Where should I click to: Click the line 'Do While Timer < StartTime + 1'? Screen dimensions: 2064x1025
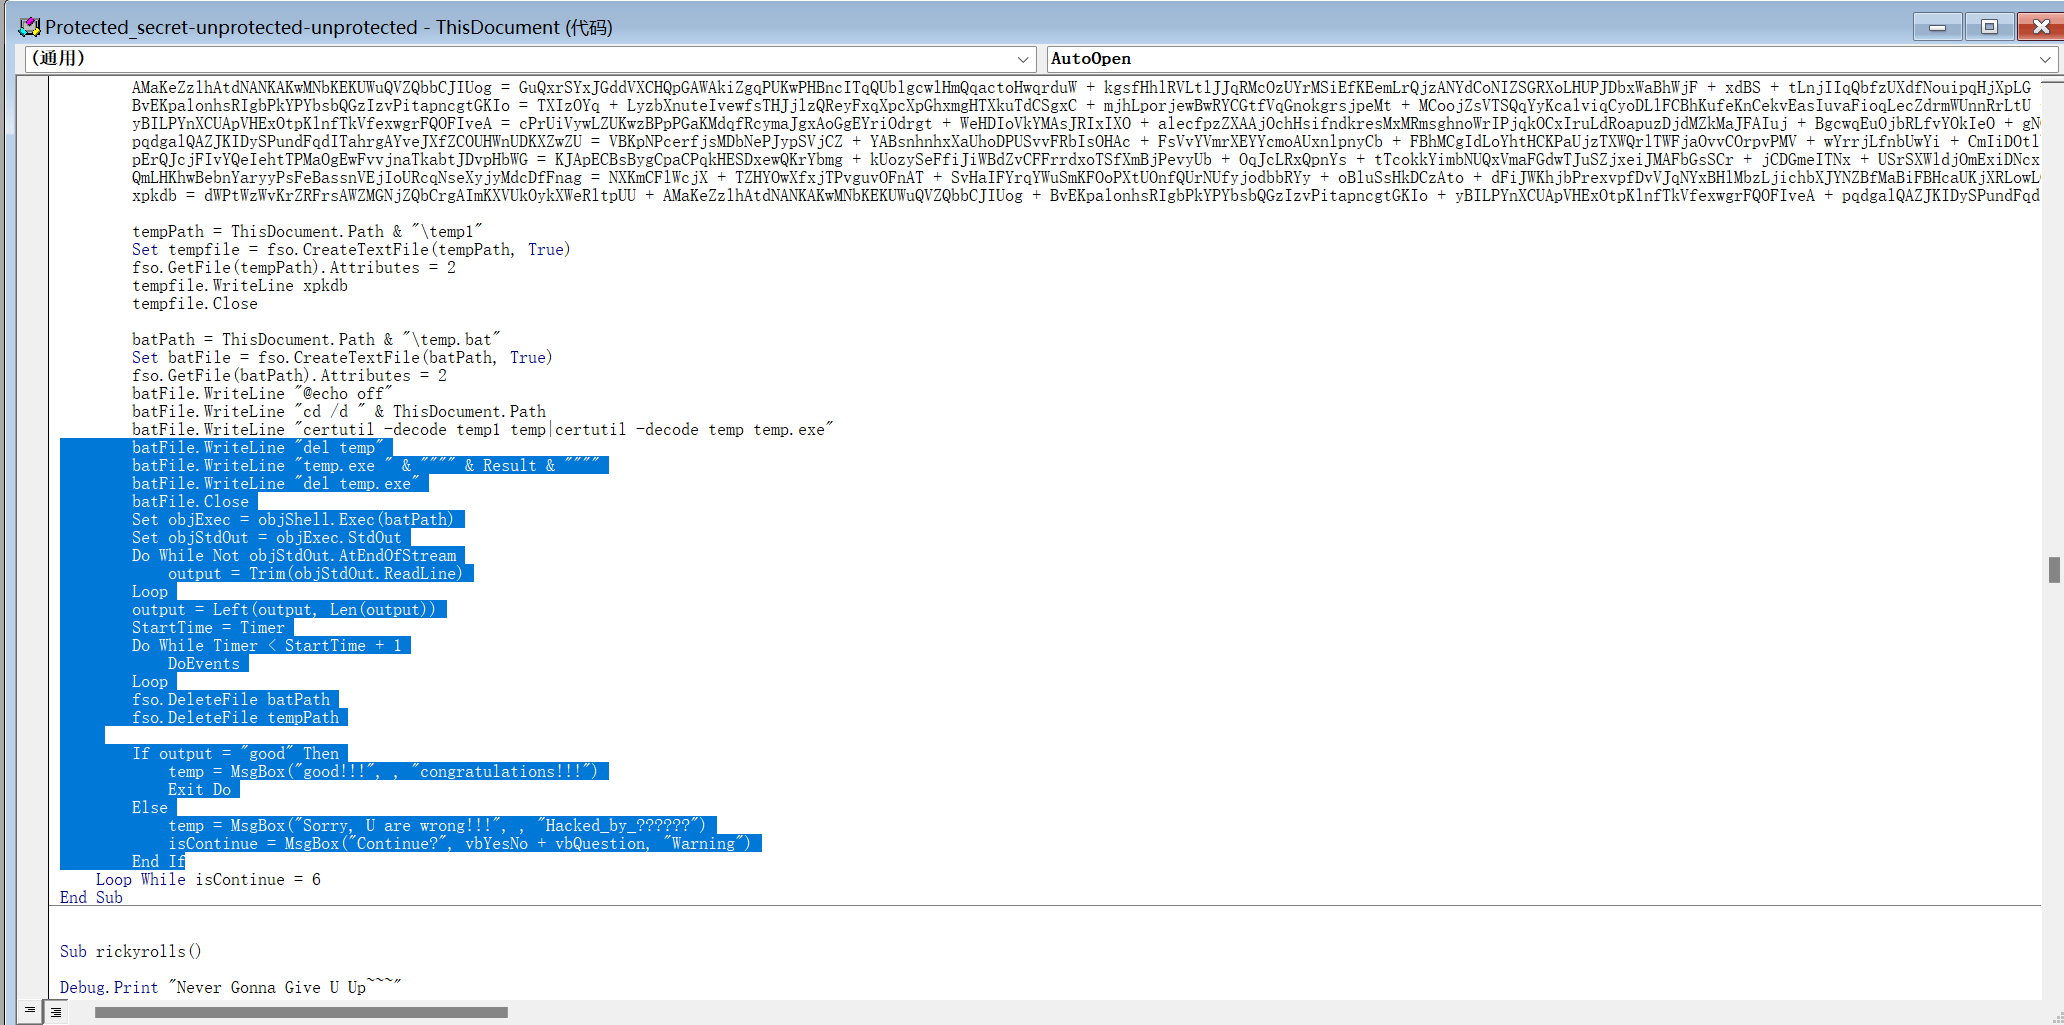267,645
